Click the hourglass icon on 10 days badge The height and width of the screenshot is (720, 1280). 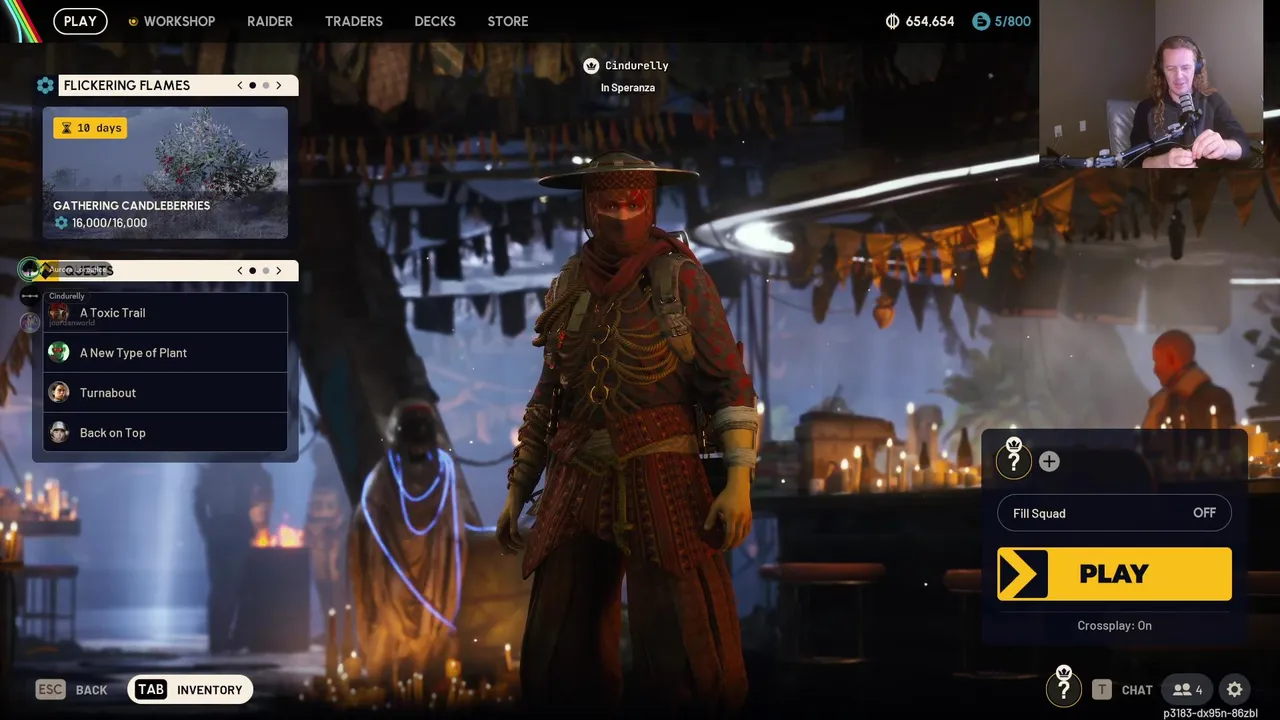tap(67, 128)
